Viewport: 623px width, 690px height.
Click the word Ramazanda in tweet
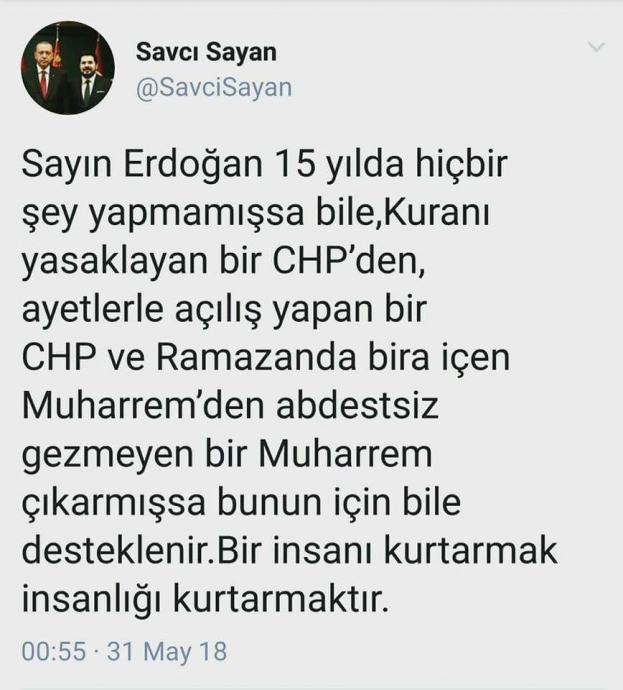[256, 358]
